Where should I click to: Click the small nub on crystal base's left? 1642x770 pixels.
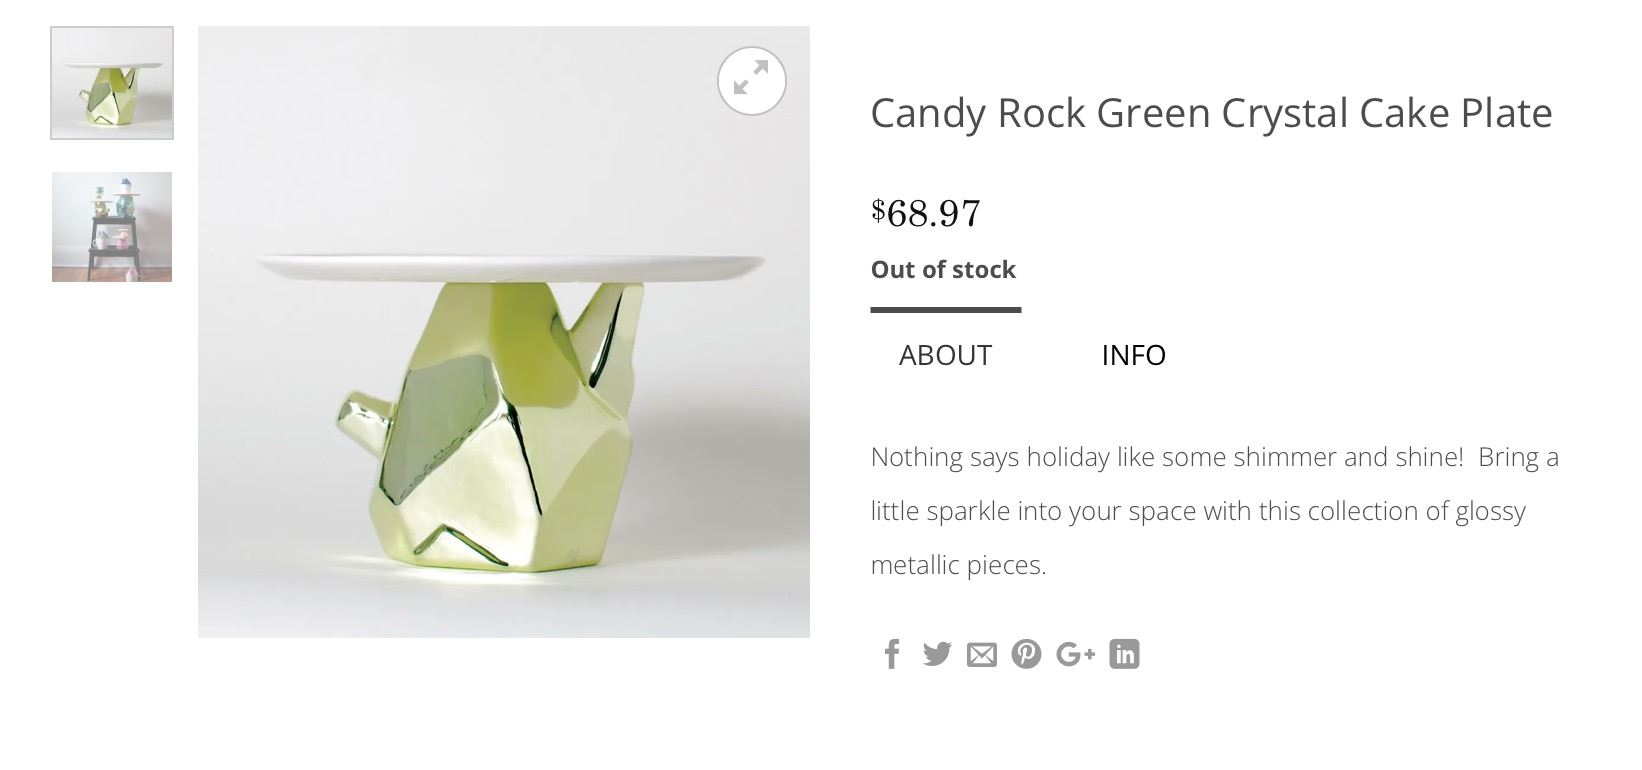tap(358, 416)
